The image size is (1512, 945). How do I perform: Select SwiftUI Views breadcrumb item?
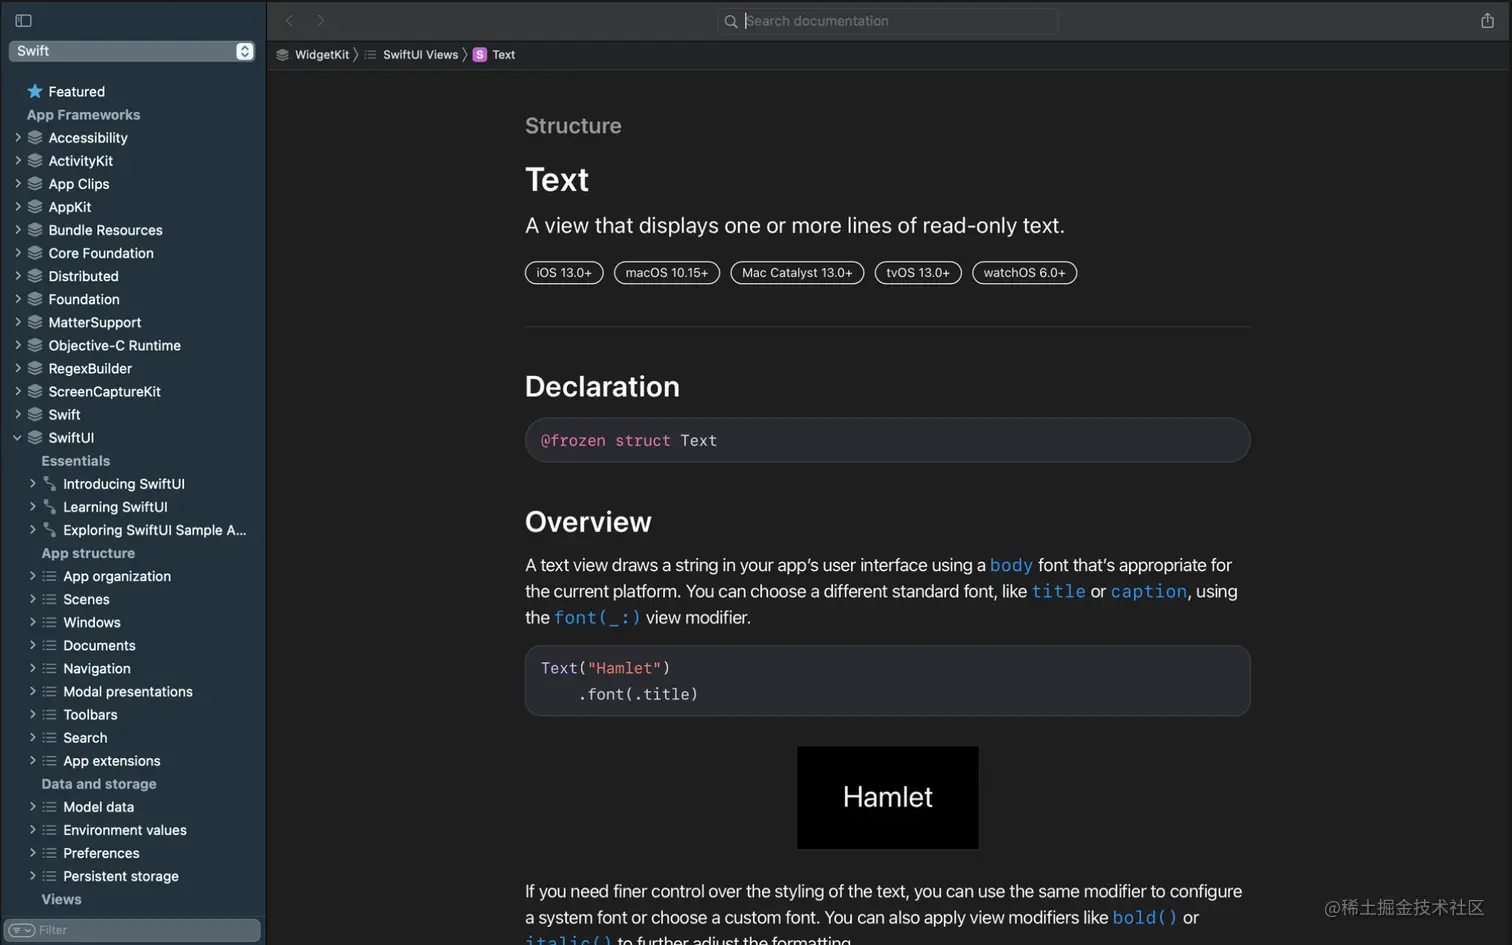coord(420,55)
